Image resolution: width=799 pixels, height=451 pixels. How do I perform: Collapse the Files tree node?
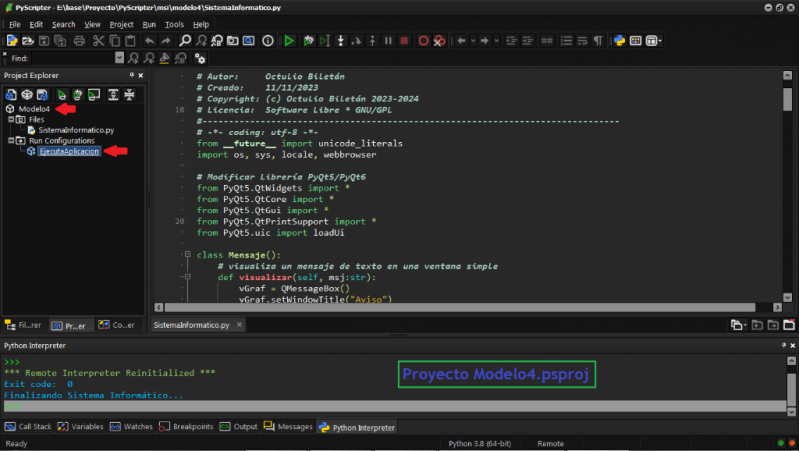(10, 119)
